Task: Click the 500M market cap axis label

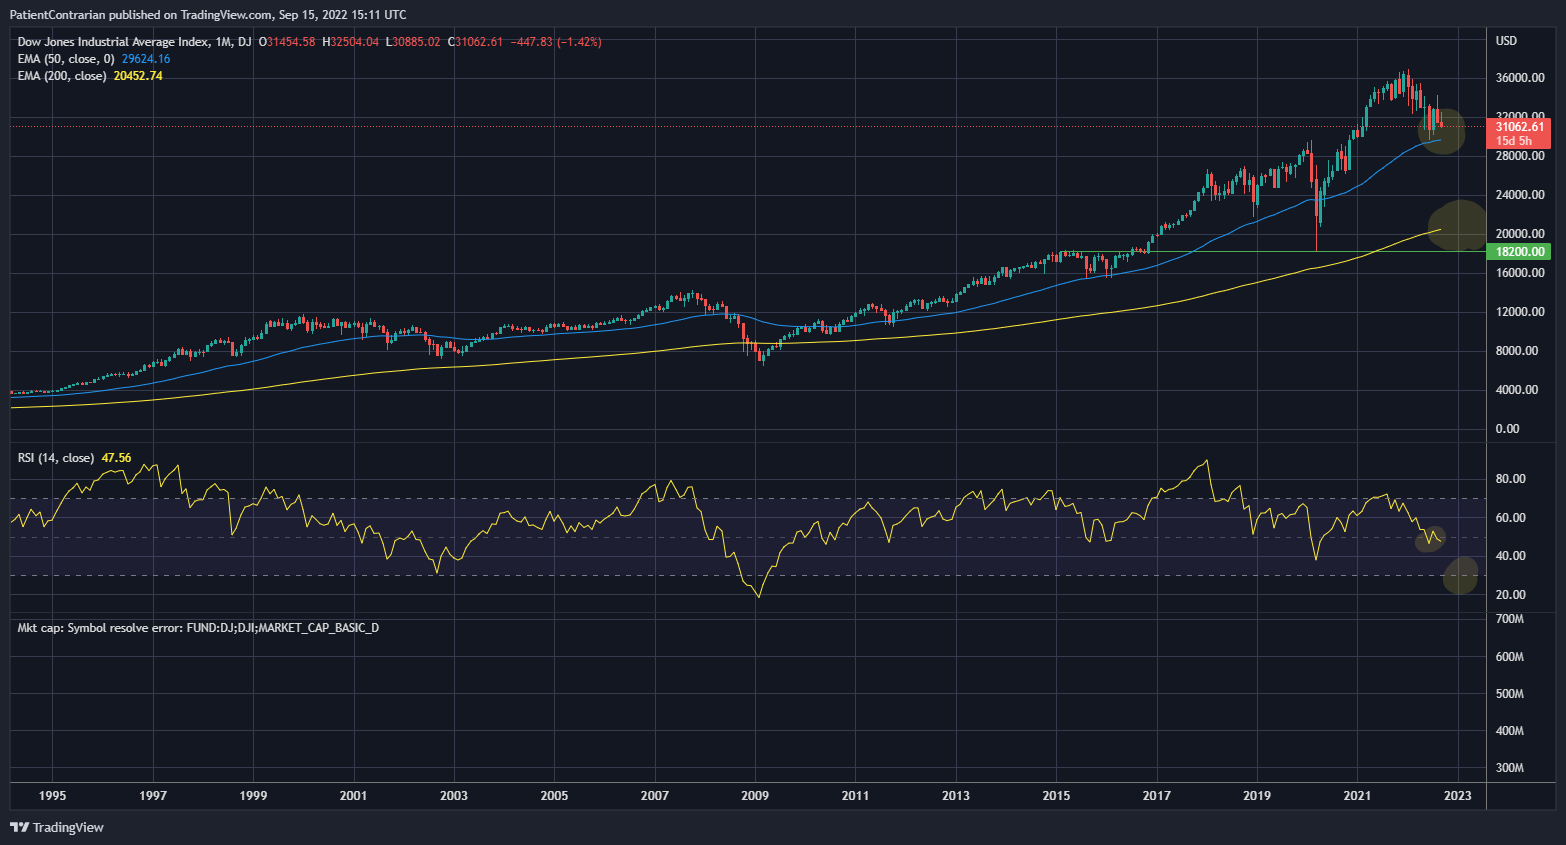Action: tap(1509, 694)
